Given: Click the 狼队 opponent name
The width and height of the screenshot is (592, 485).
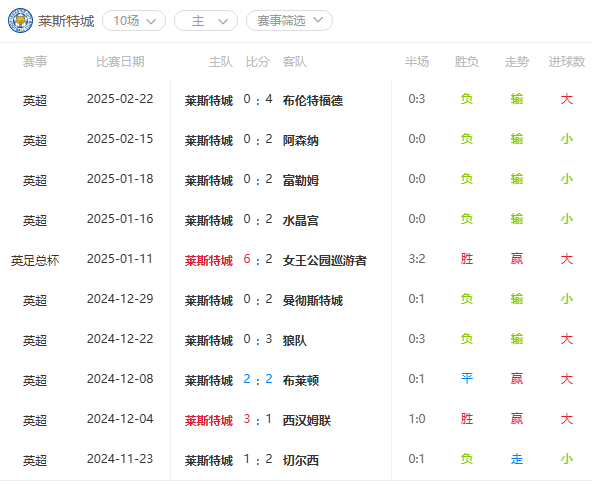Looking at the screenshot, I should point(294,340).
